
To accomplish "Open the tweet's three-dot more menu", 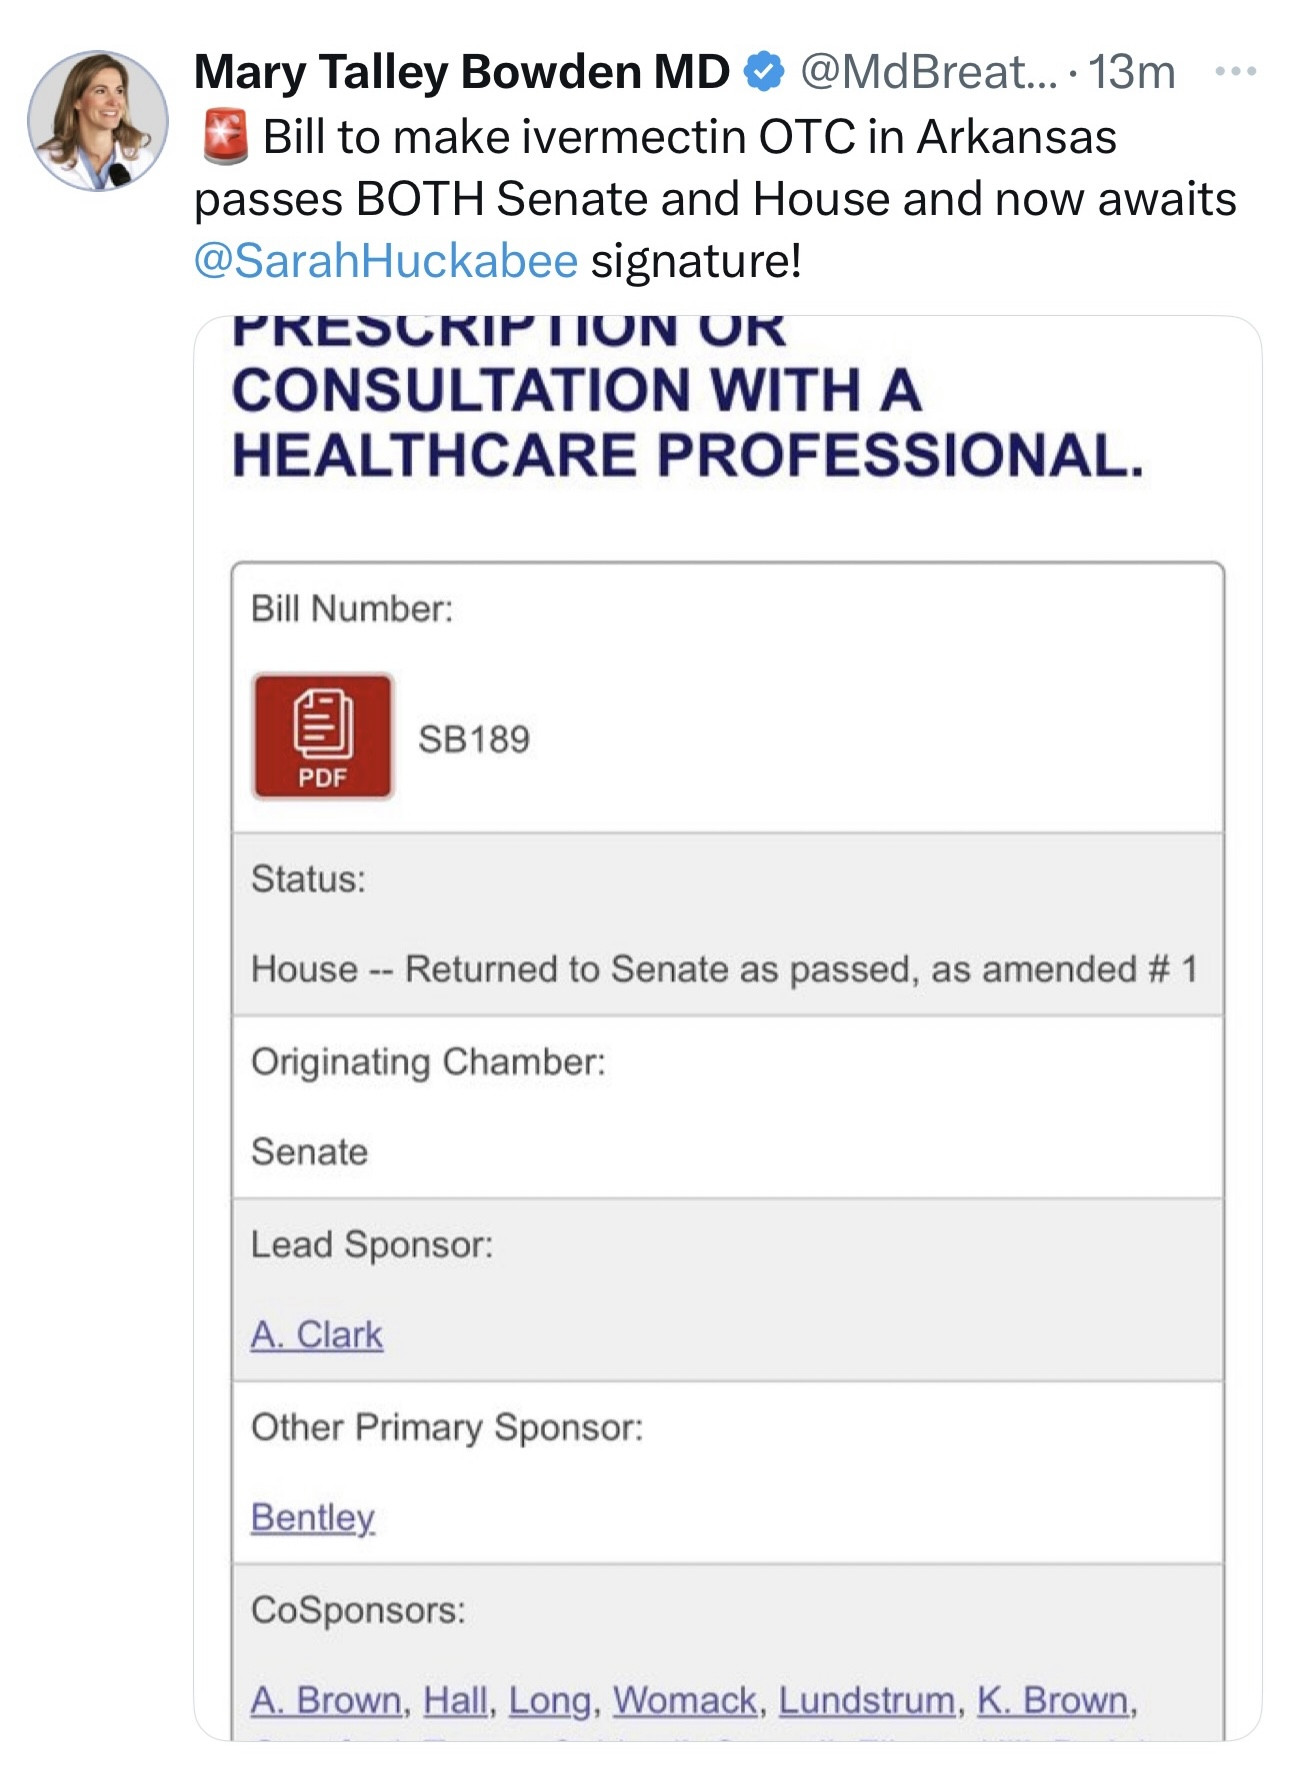I will 1236,72.
